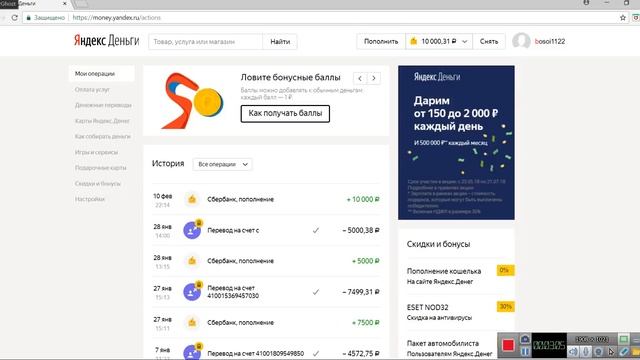Image resolution: width=640 pixels, height=360 pixels.
Task: Open Карты Яндекс.Денег in the sidebar
Action: 102,121
